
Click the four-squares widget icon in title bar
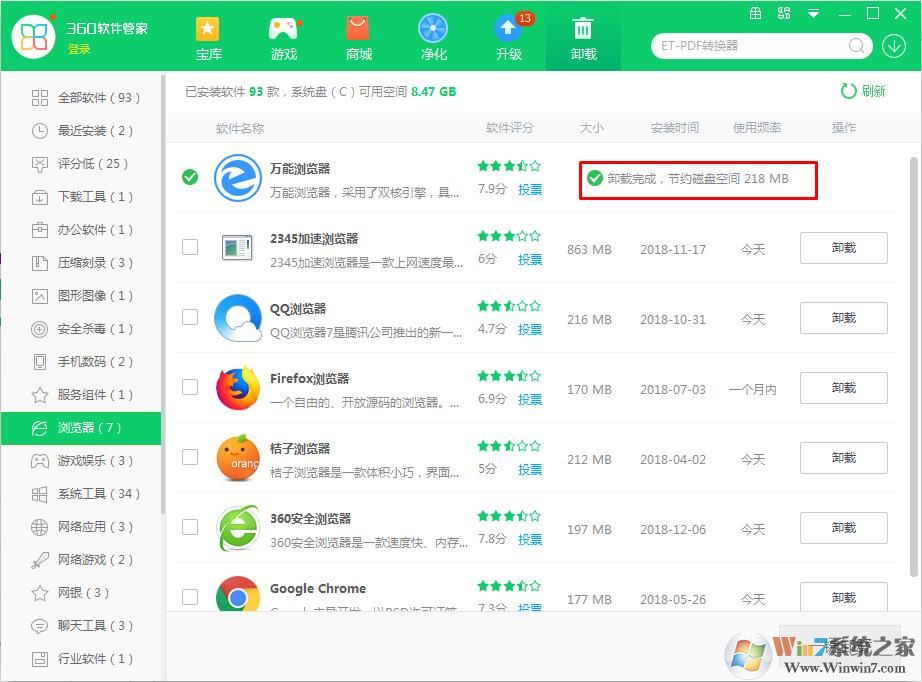[x=784, y=13]
